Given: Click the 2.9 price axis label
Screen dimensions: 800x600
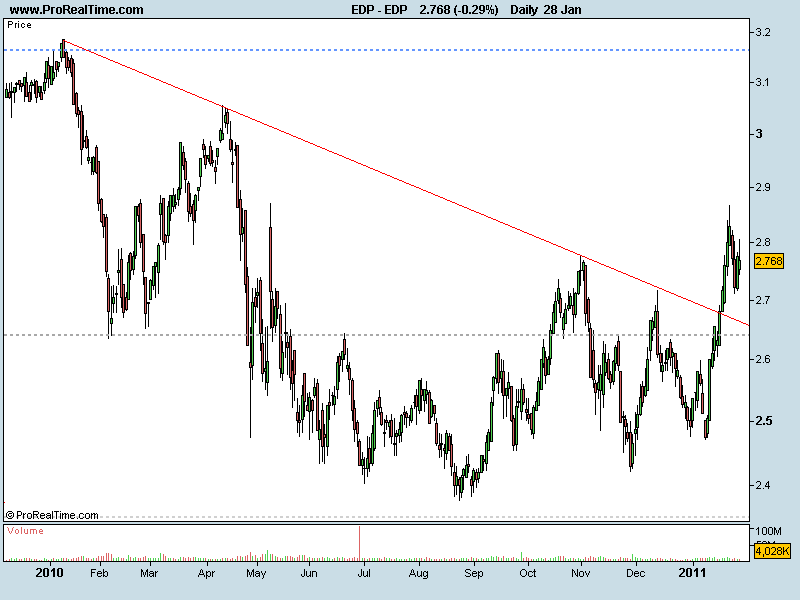Looking at the screenshot, I should point(763,187).
